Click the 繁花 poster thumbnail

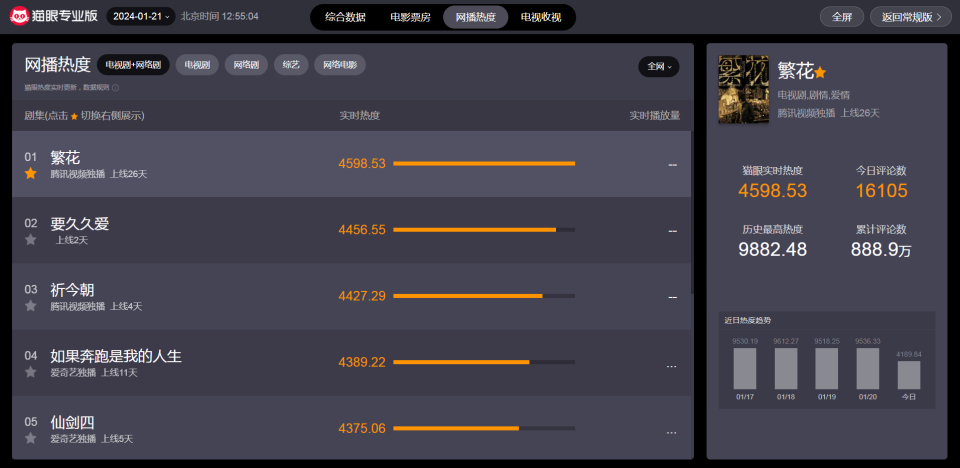(743, 89)
